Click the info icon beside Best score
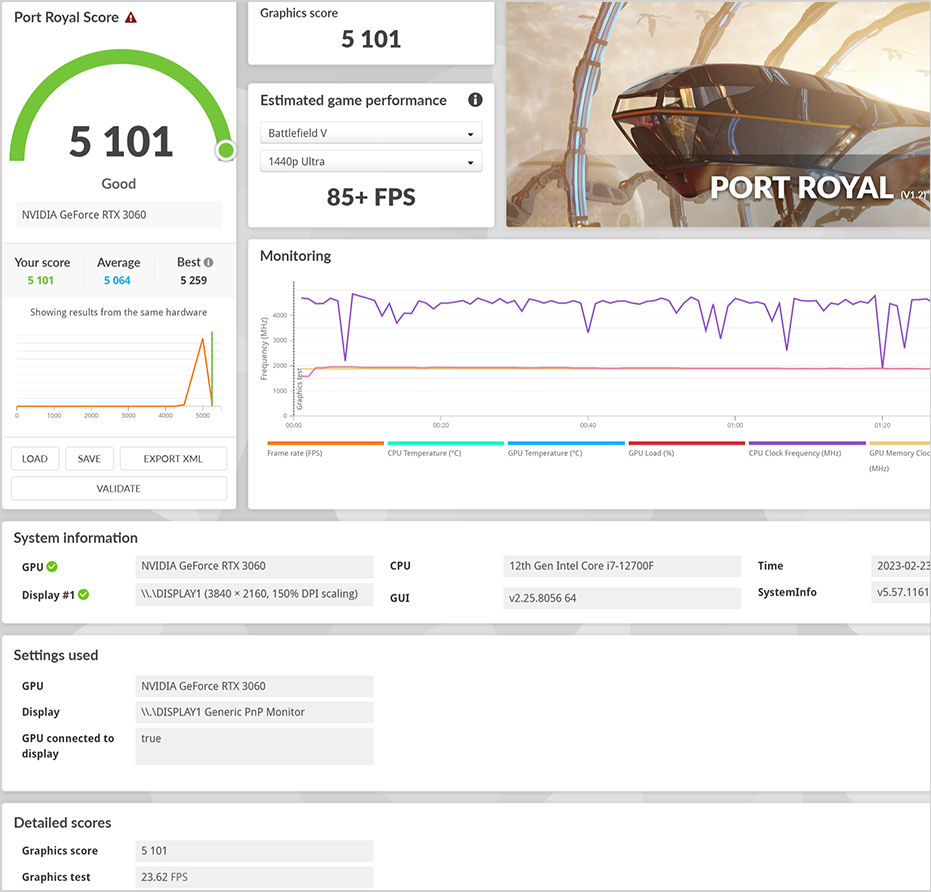Image resolution: width=931 pixels, height=892 pixels. tap(208, 262)
